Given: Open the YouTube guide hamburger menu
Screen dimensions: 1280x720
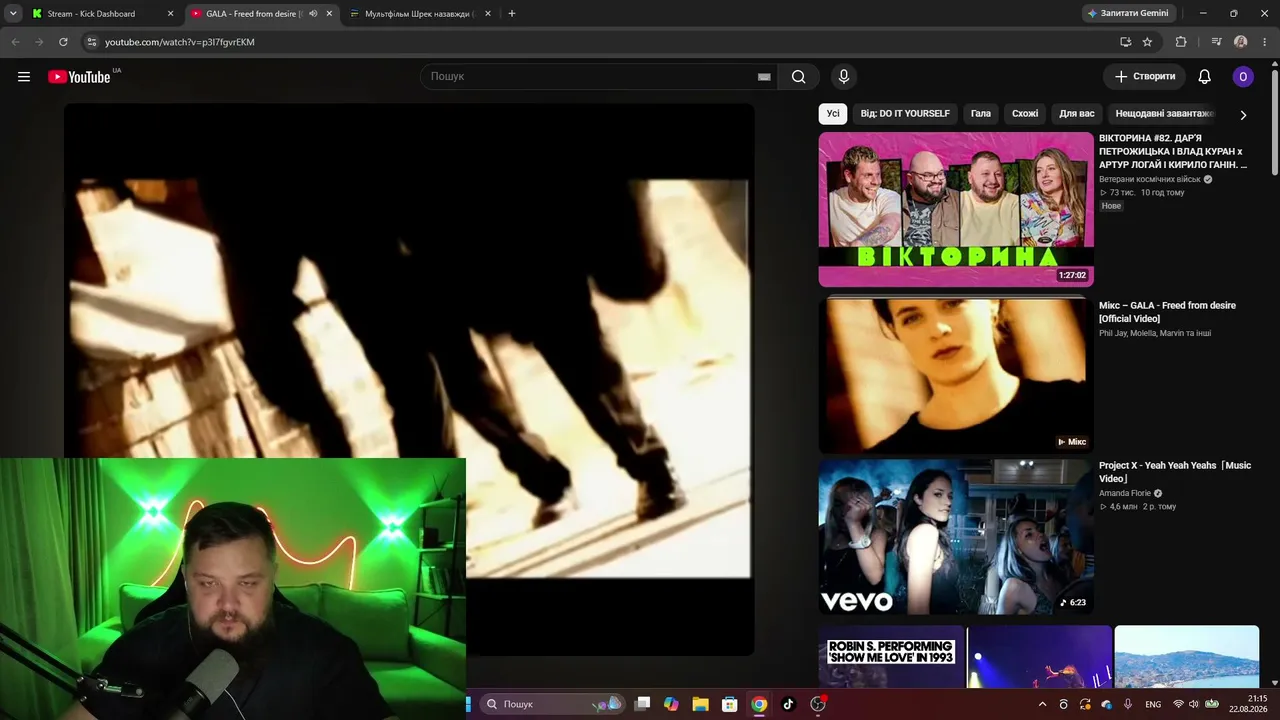Looking at the screenshot, I should point(24,77).
